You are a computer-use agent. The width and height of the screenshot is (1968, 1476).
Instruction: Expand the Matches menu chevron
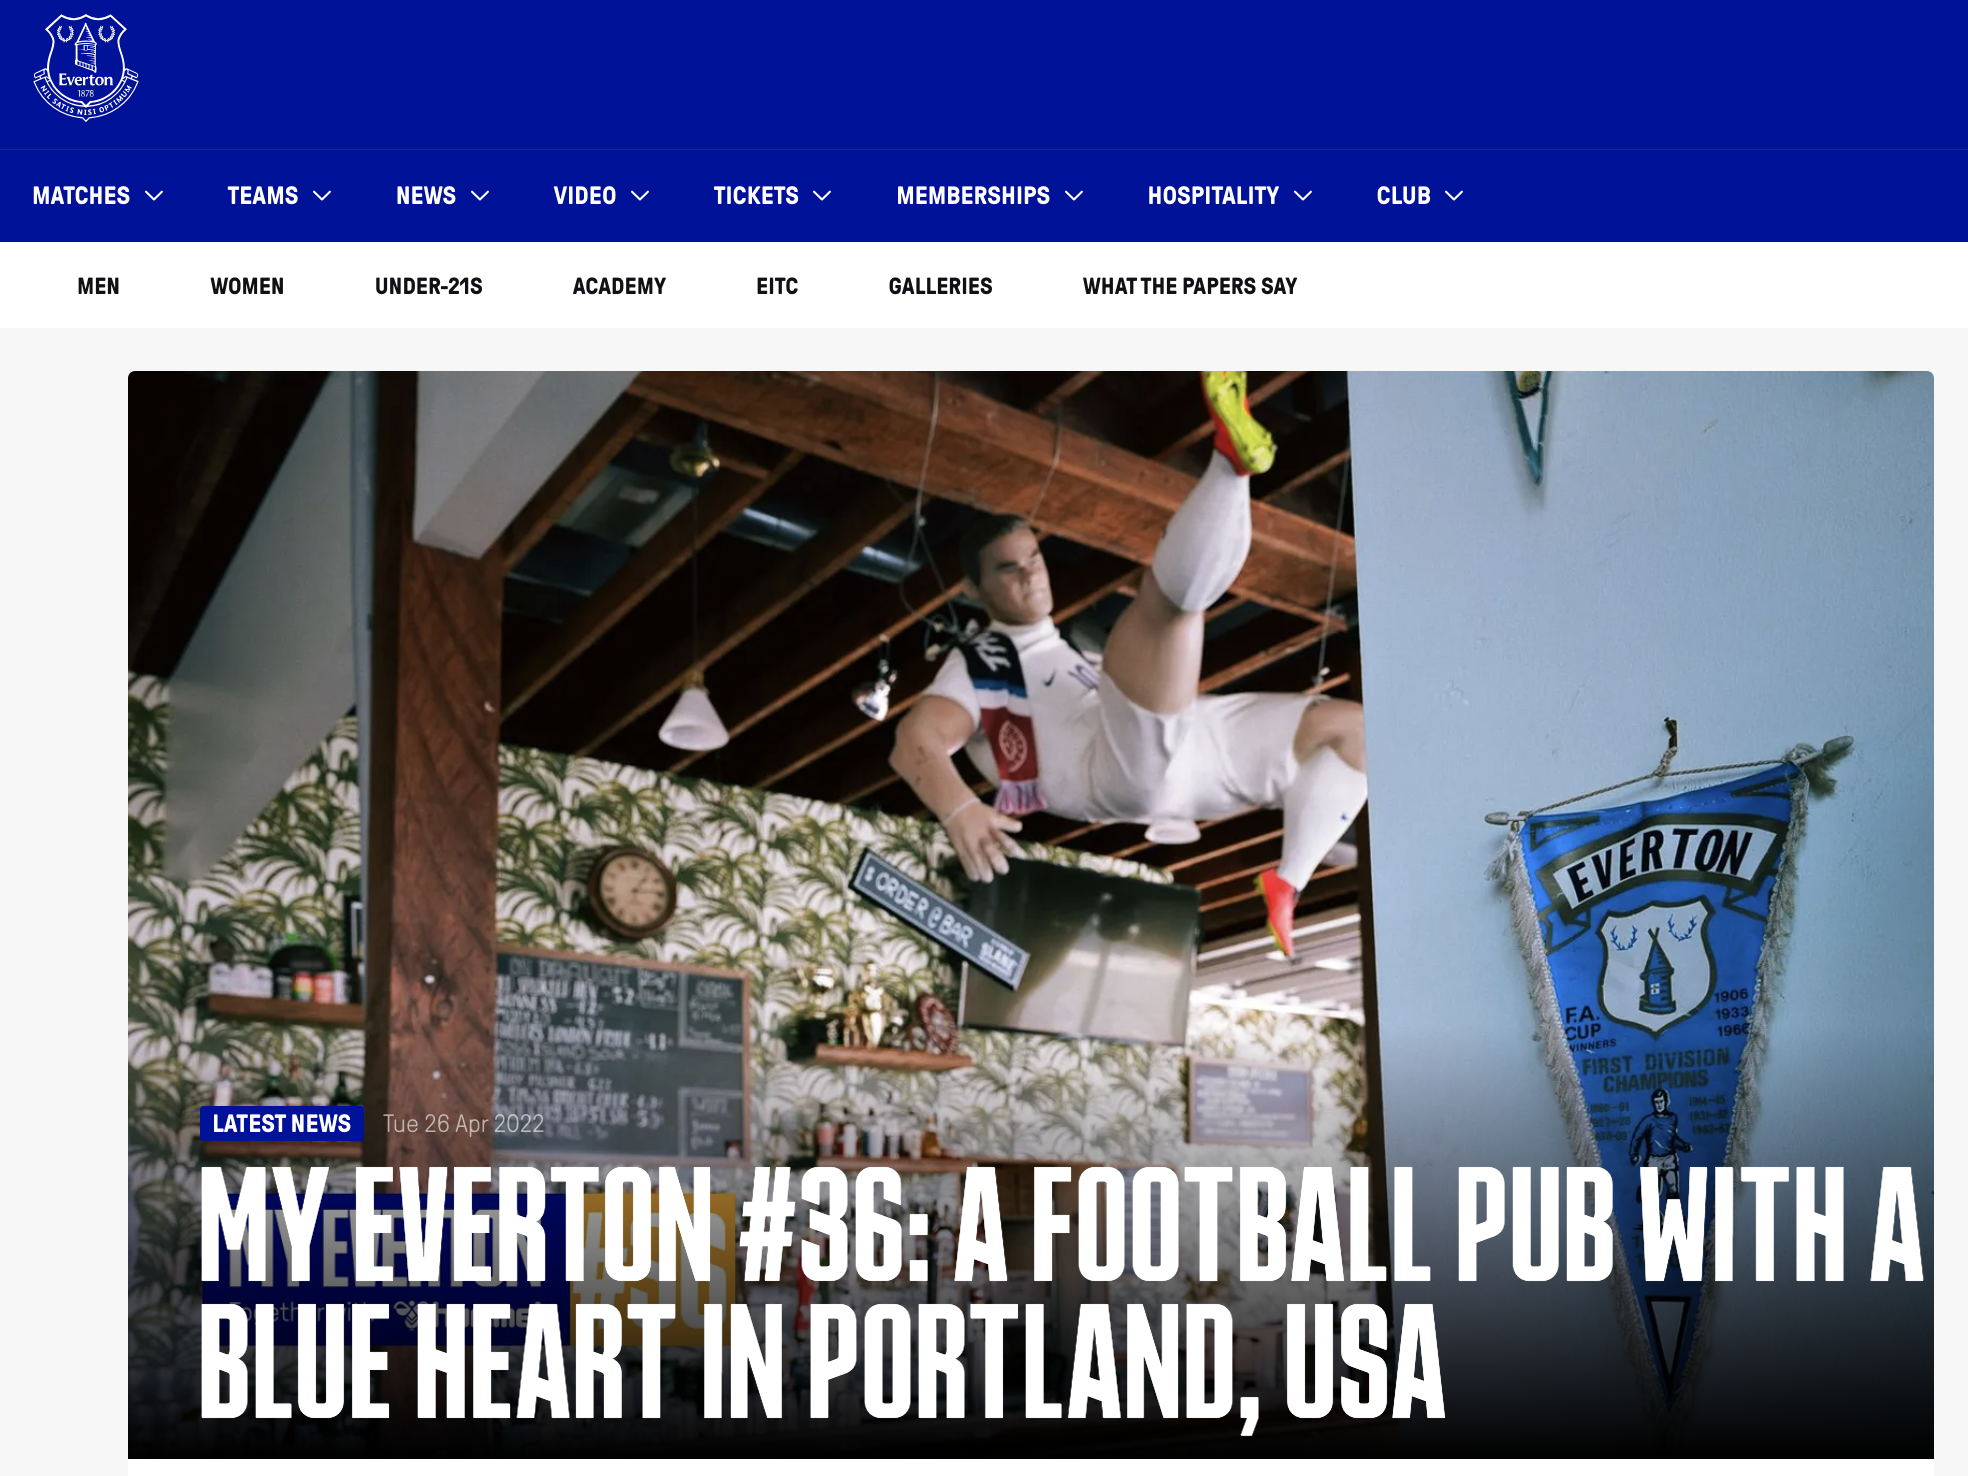154,196
